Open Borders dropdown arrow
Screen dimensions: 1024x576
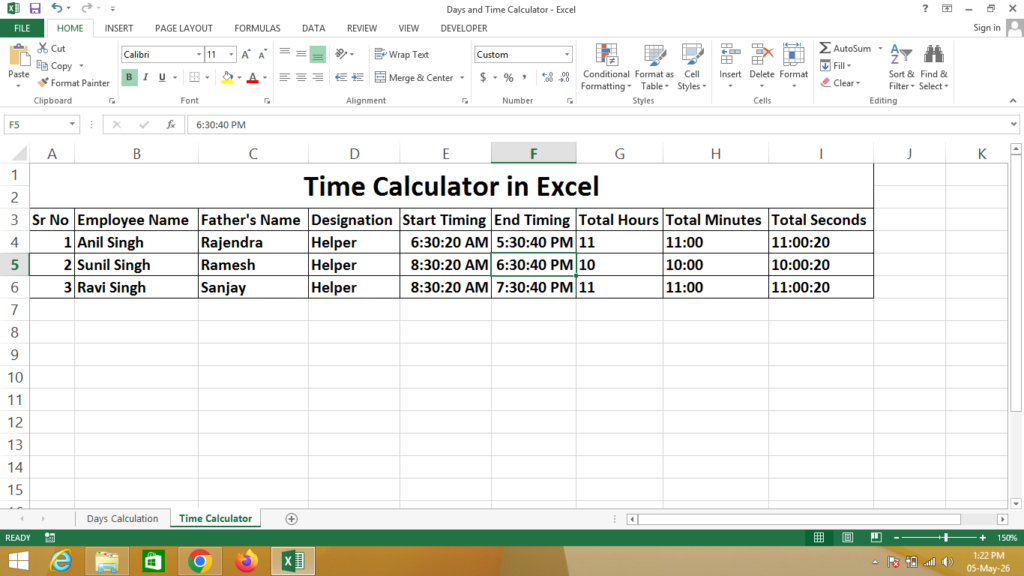click(207, 78)
